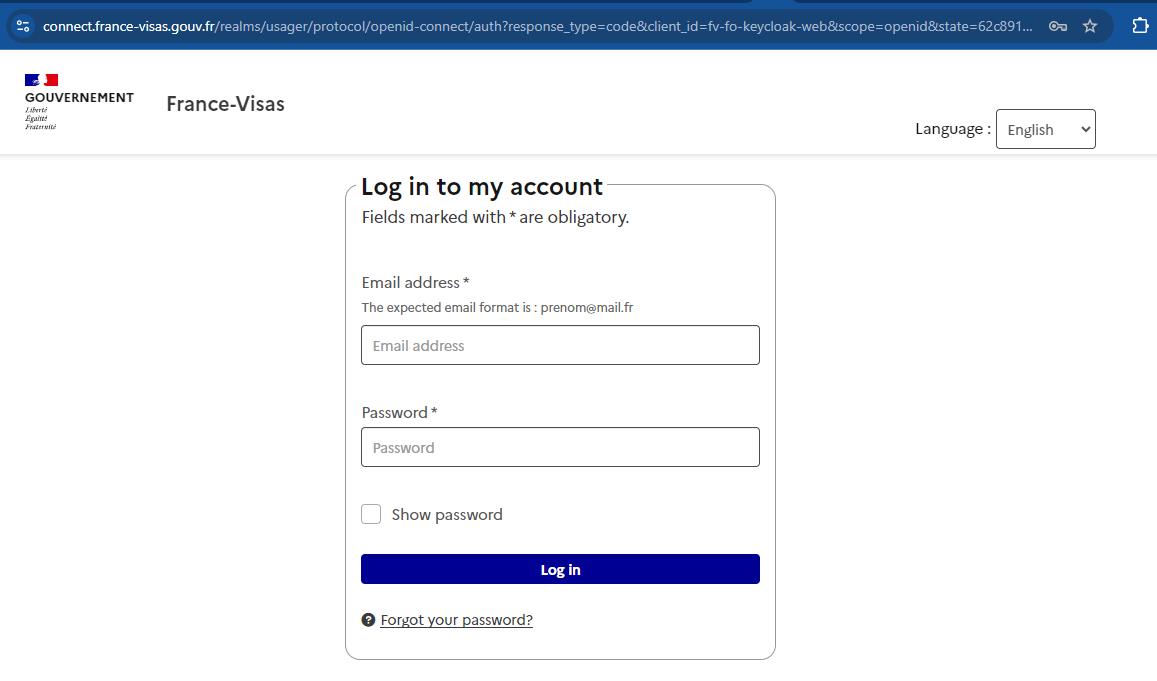Click the question mark icon beside Forgot password
Viewport: 1157px width, 681px height.
tap(368, 619)
